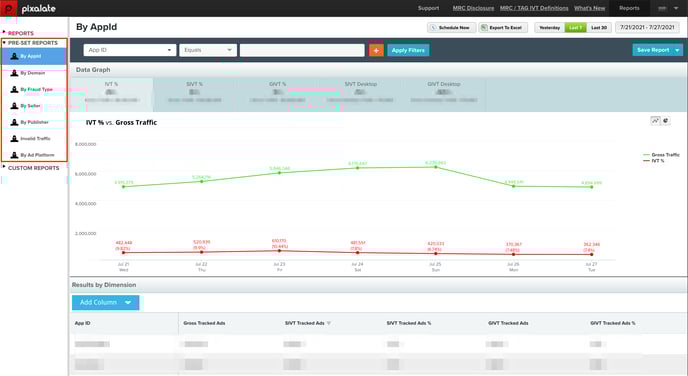This screenshot has width=688, height=376.
Task: Click the Export To Excel button
Action: (x=503, y=28)
